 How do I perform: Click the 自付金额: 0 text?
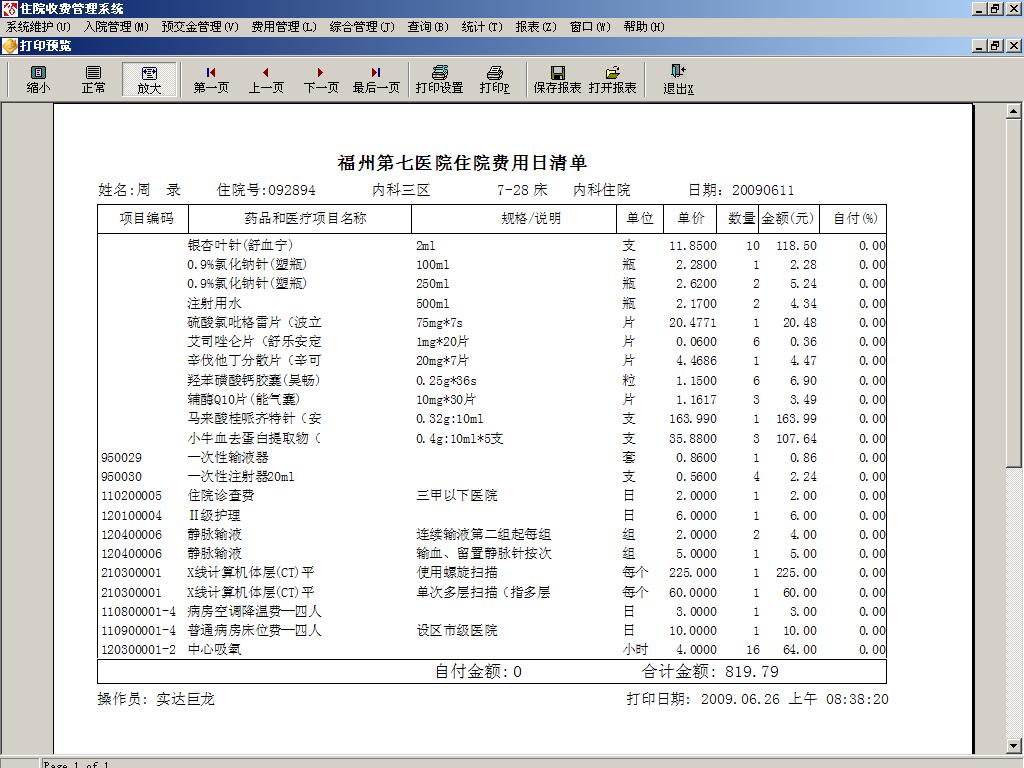(x=478, y=672)
